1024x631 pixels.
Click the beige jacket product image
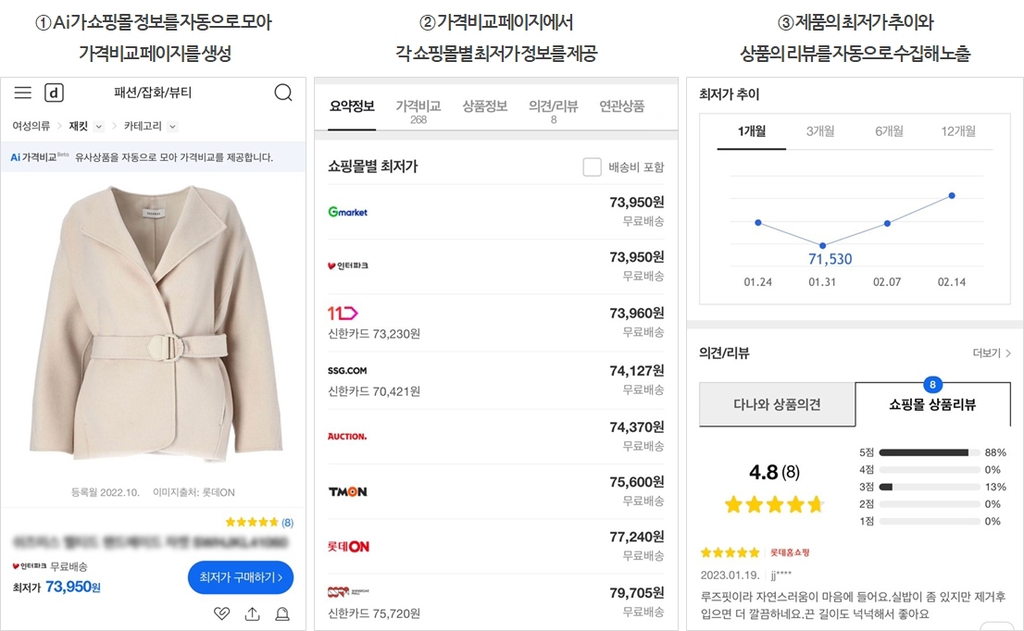click(155, 323)
